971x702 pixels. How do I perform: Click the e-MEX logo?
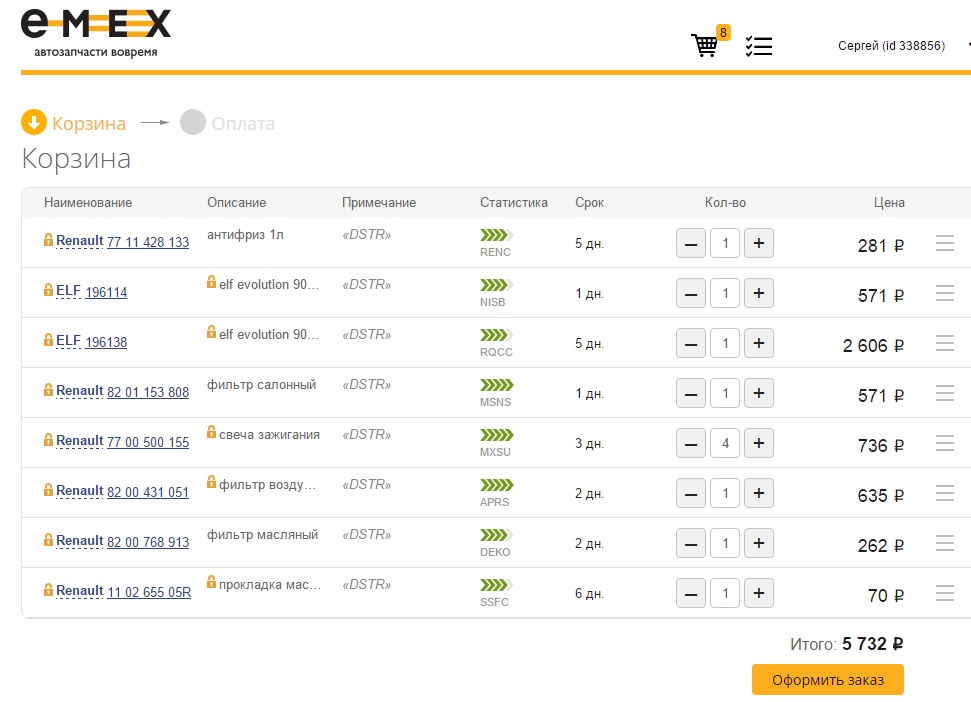coord(96,33)
